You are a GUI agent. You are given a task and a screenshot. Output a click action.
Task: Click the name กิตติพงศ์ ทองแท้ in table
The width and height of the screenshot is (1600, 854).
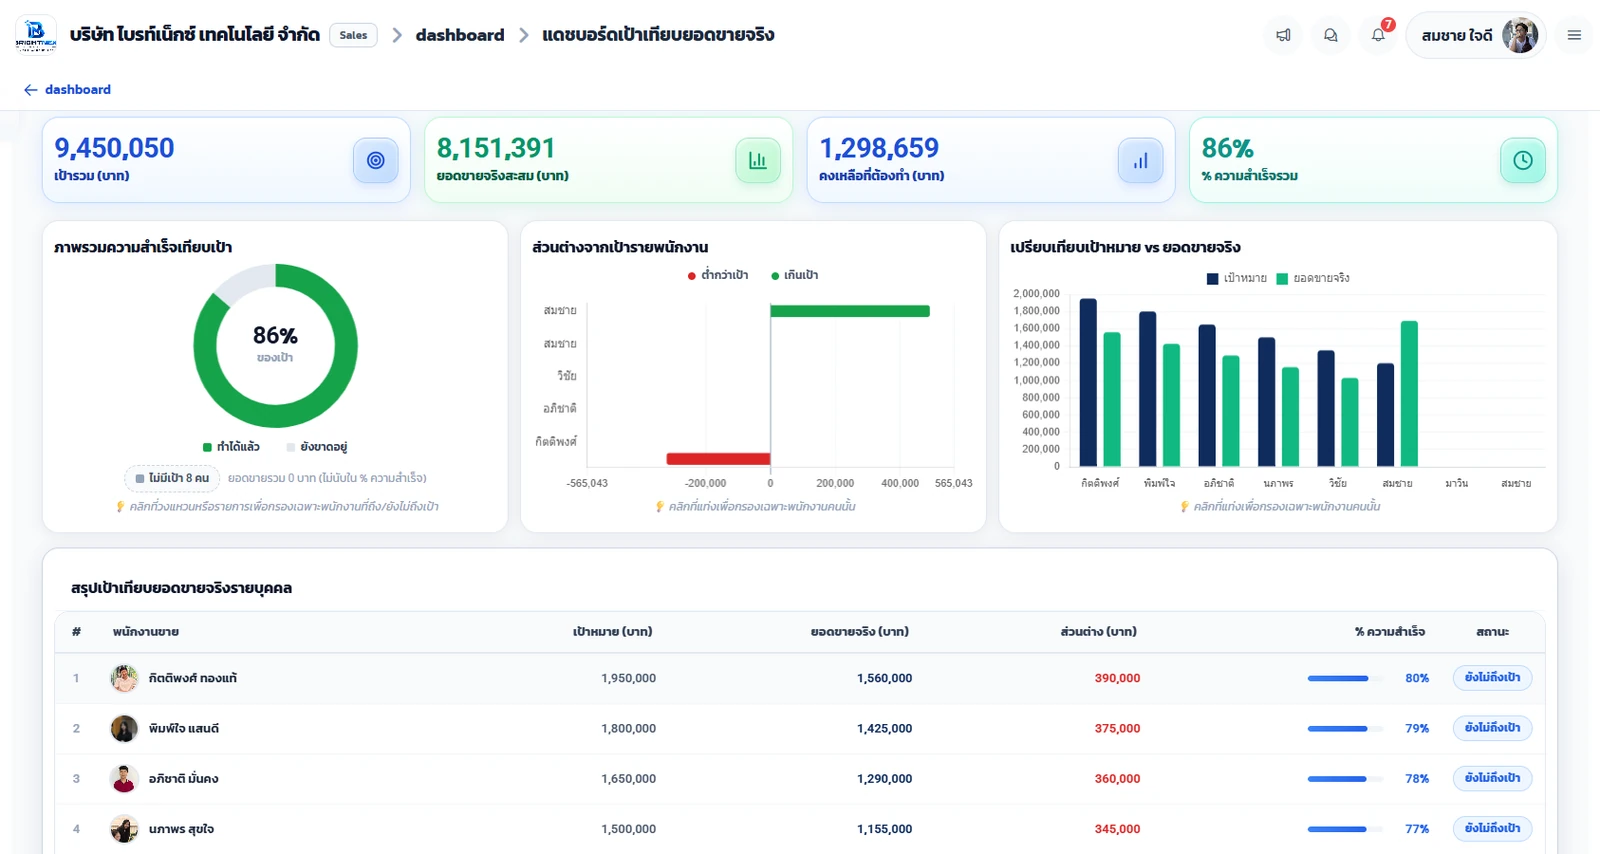[193, 678]
